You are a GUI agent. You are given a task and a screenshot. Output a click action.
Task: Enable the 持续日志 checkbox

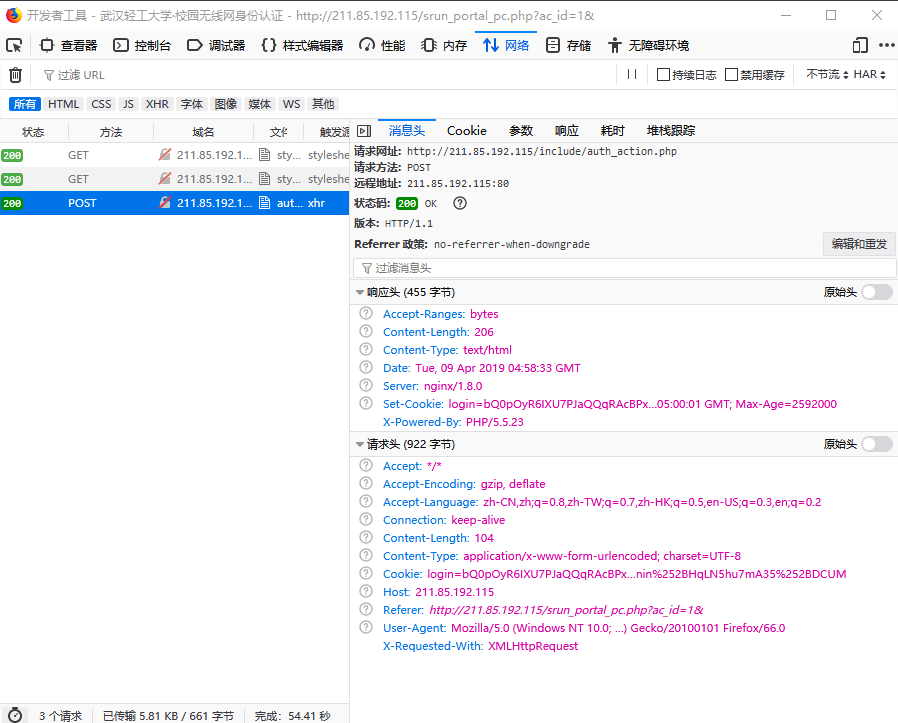click(x=663, y=75)
